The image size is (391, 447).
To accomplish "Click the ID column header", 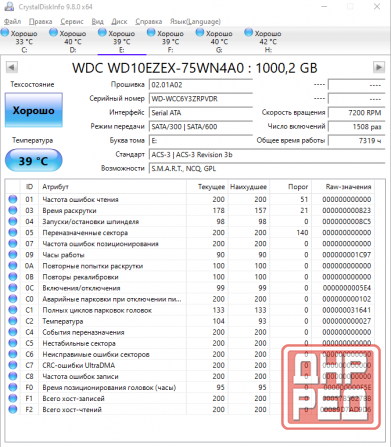I will point(29,187).
